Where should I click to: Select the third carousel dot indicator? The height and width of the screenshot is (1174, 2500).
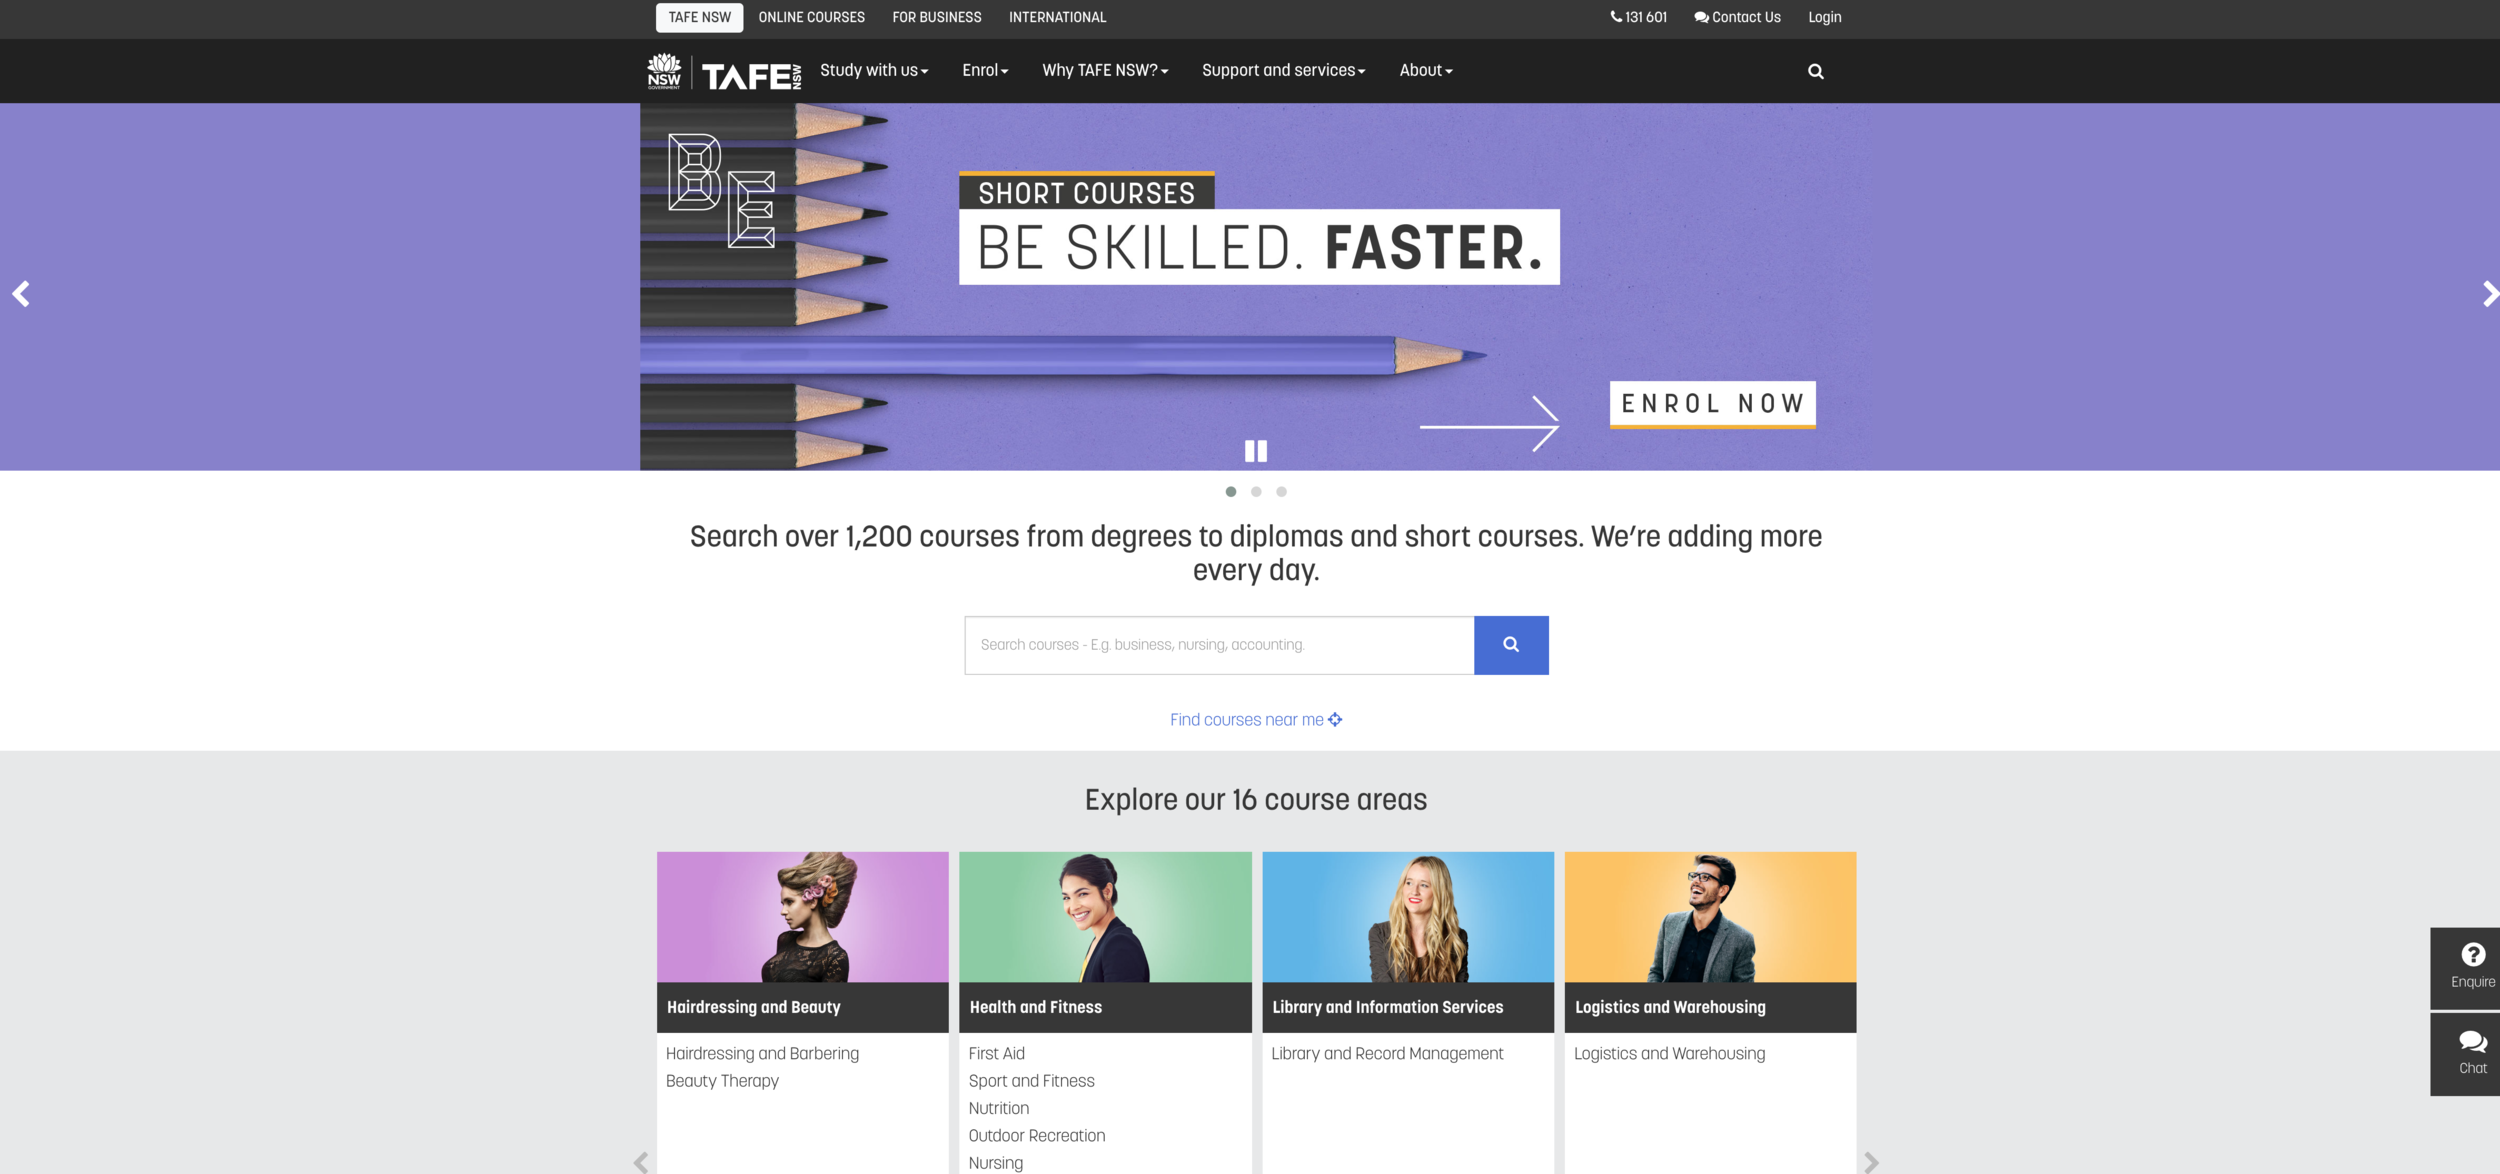(1281, 491)
